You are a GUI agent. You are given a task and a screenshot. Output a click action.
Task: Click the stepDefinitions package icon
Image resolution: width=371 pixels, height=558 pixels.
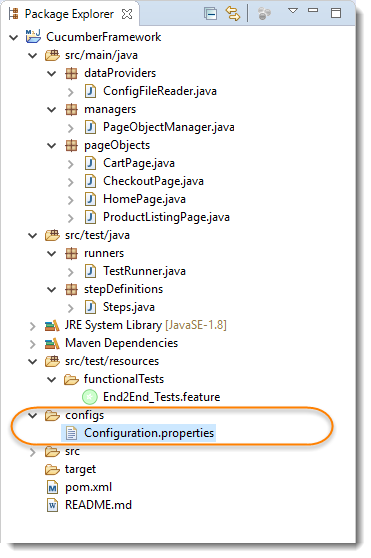point(71,289)
